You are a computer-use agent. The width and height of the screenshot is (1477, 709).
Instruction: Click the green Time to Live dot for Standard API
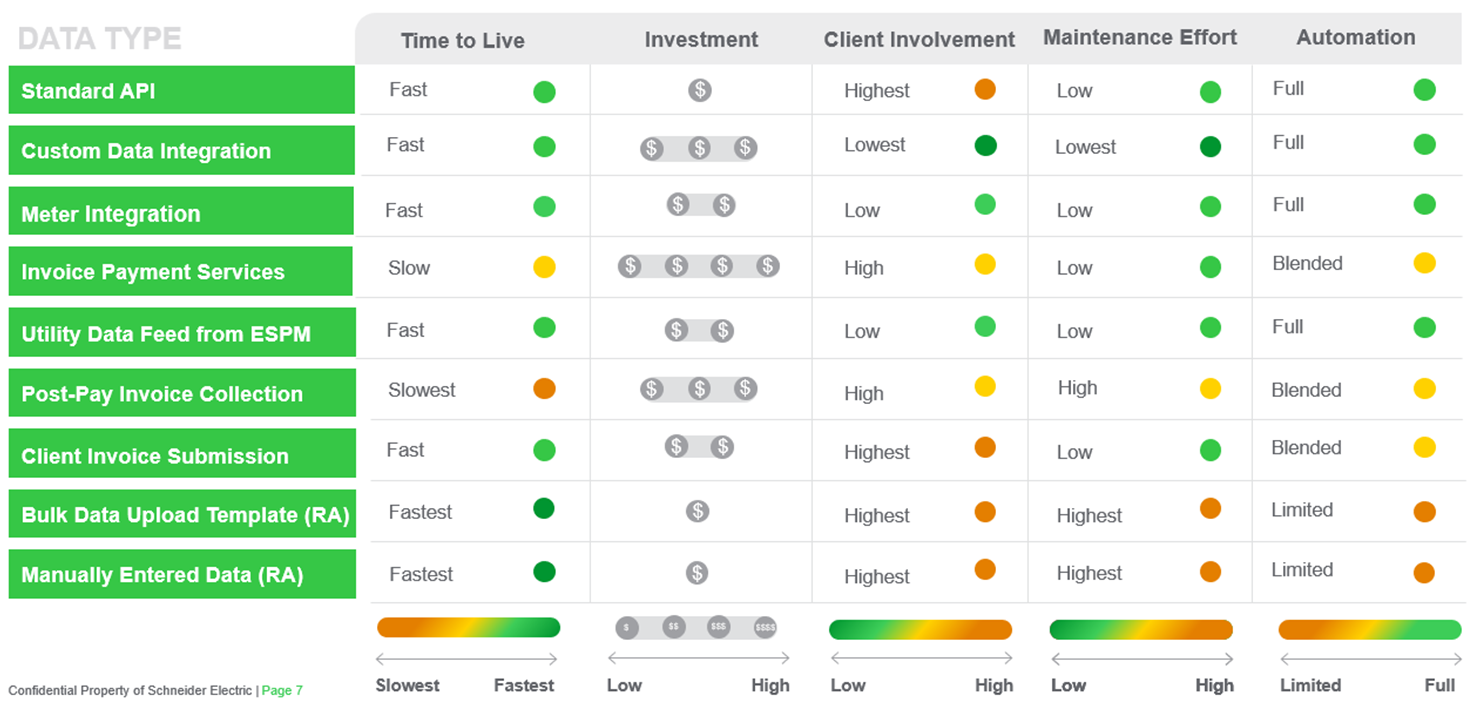544,92
